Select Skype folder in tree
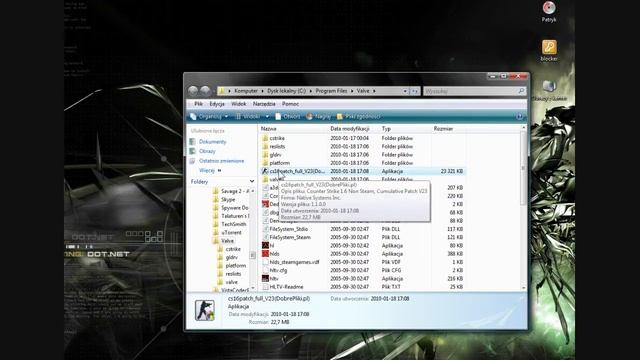640x360 pixels. click(x=228, y=200)
